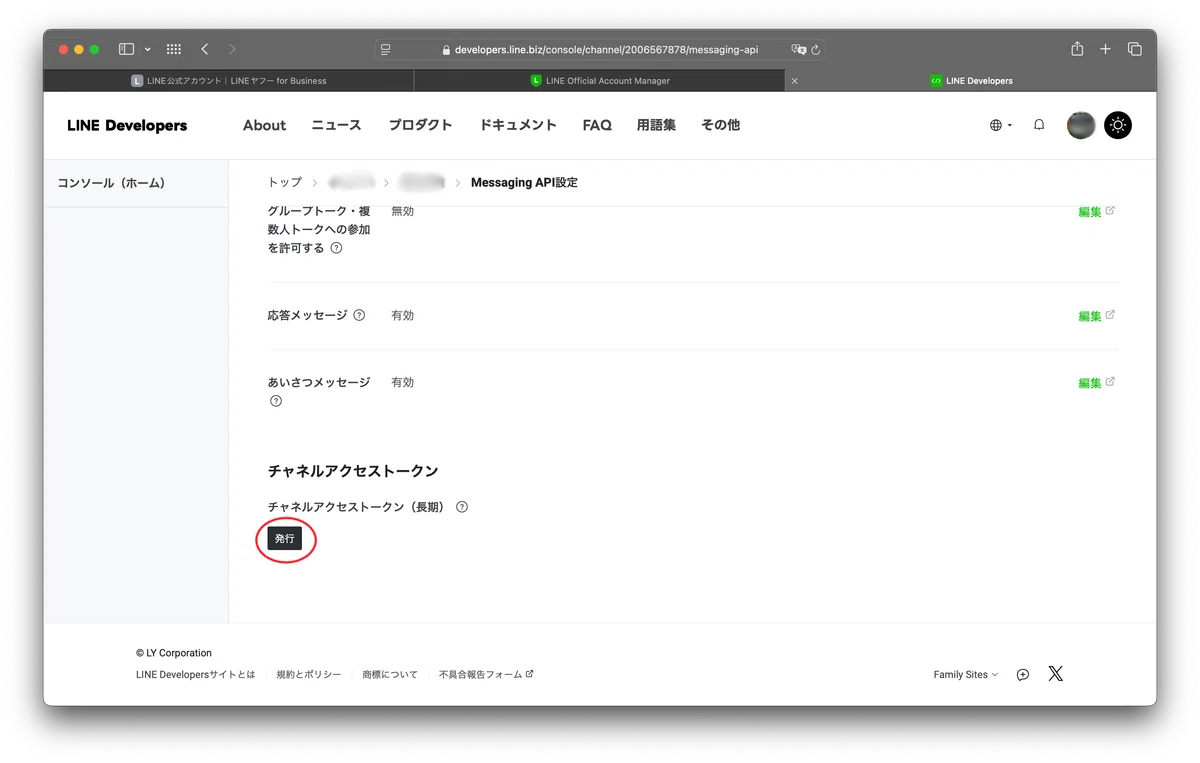Open the プロダクト menu item

click(x=420, y=125)
